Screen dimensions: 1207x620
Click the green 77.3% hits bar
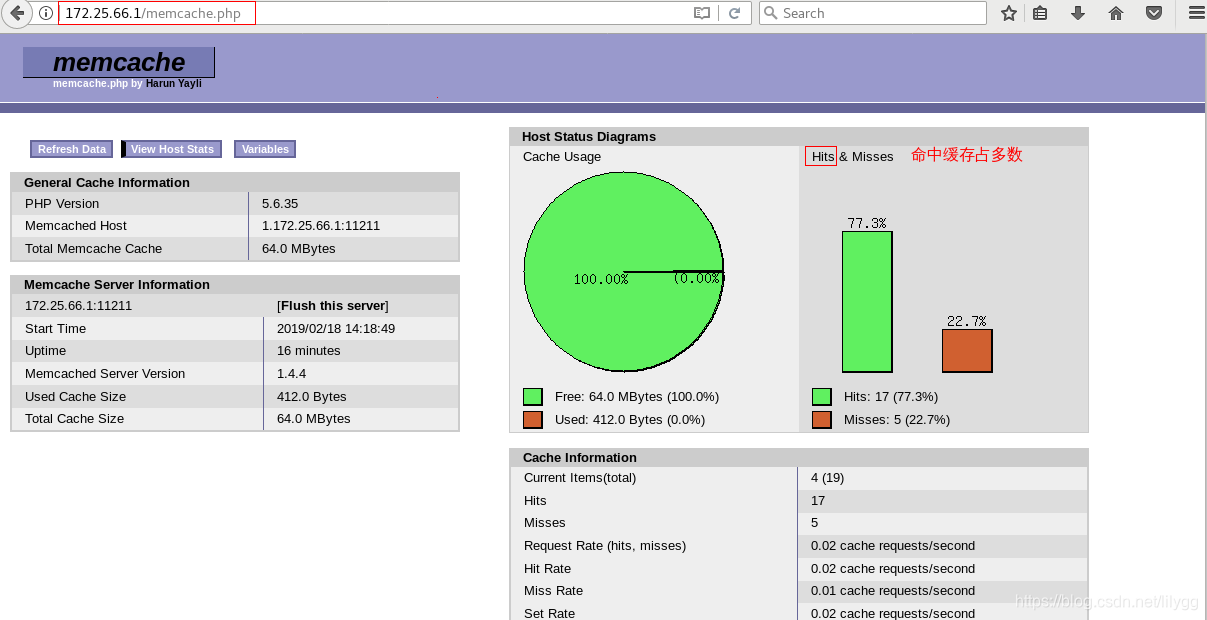click(867, 302)
